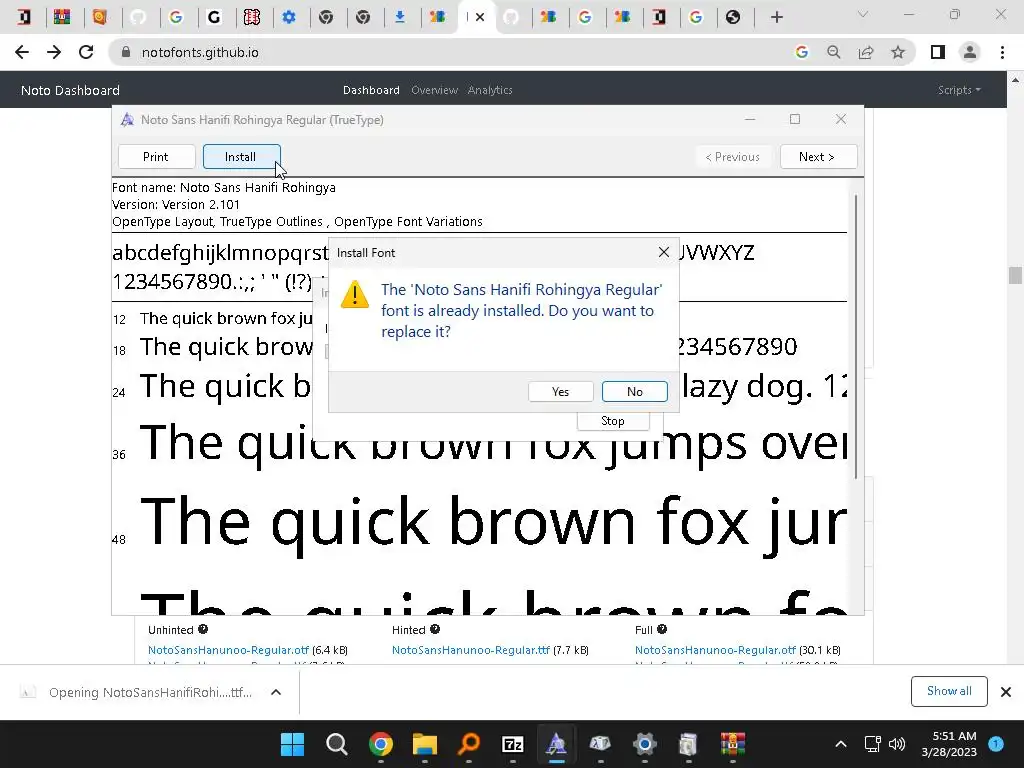Image resolution: width=1024 pixels, height=768 pixels.
Task: Download unhinted NotoSansHanunoo-Regular.otf 6.4 kB
Action: pos(229,650)
